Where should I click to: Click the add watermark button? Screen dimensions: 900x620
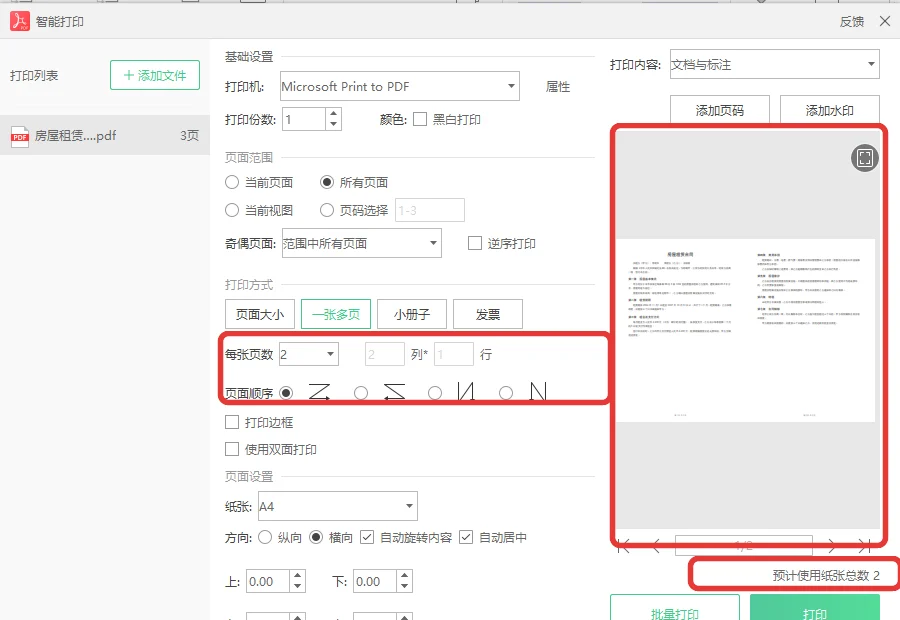(829, 110)
